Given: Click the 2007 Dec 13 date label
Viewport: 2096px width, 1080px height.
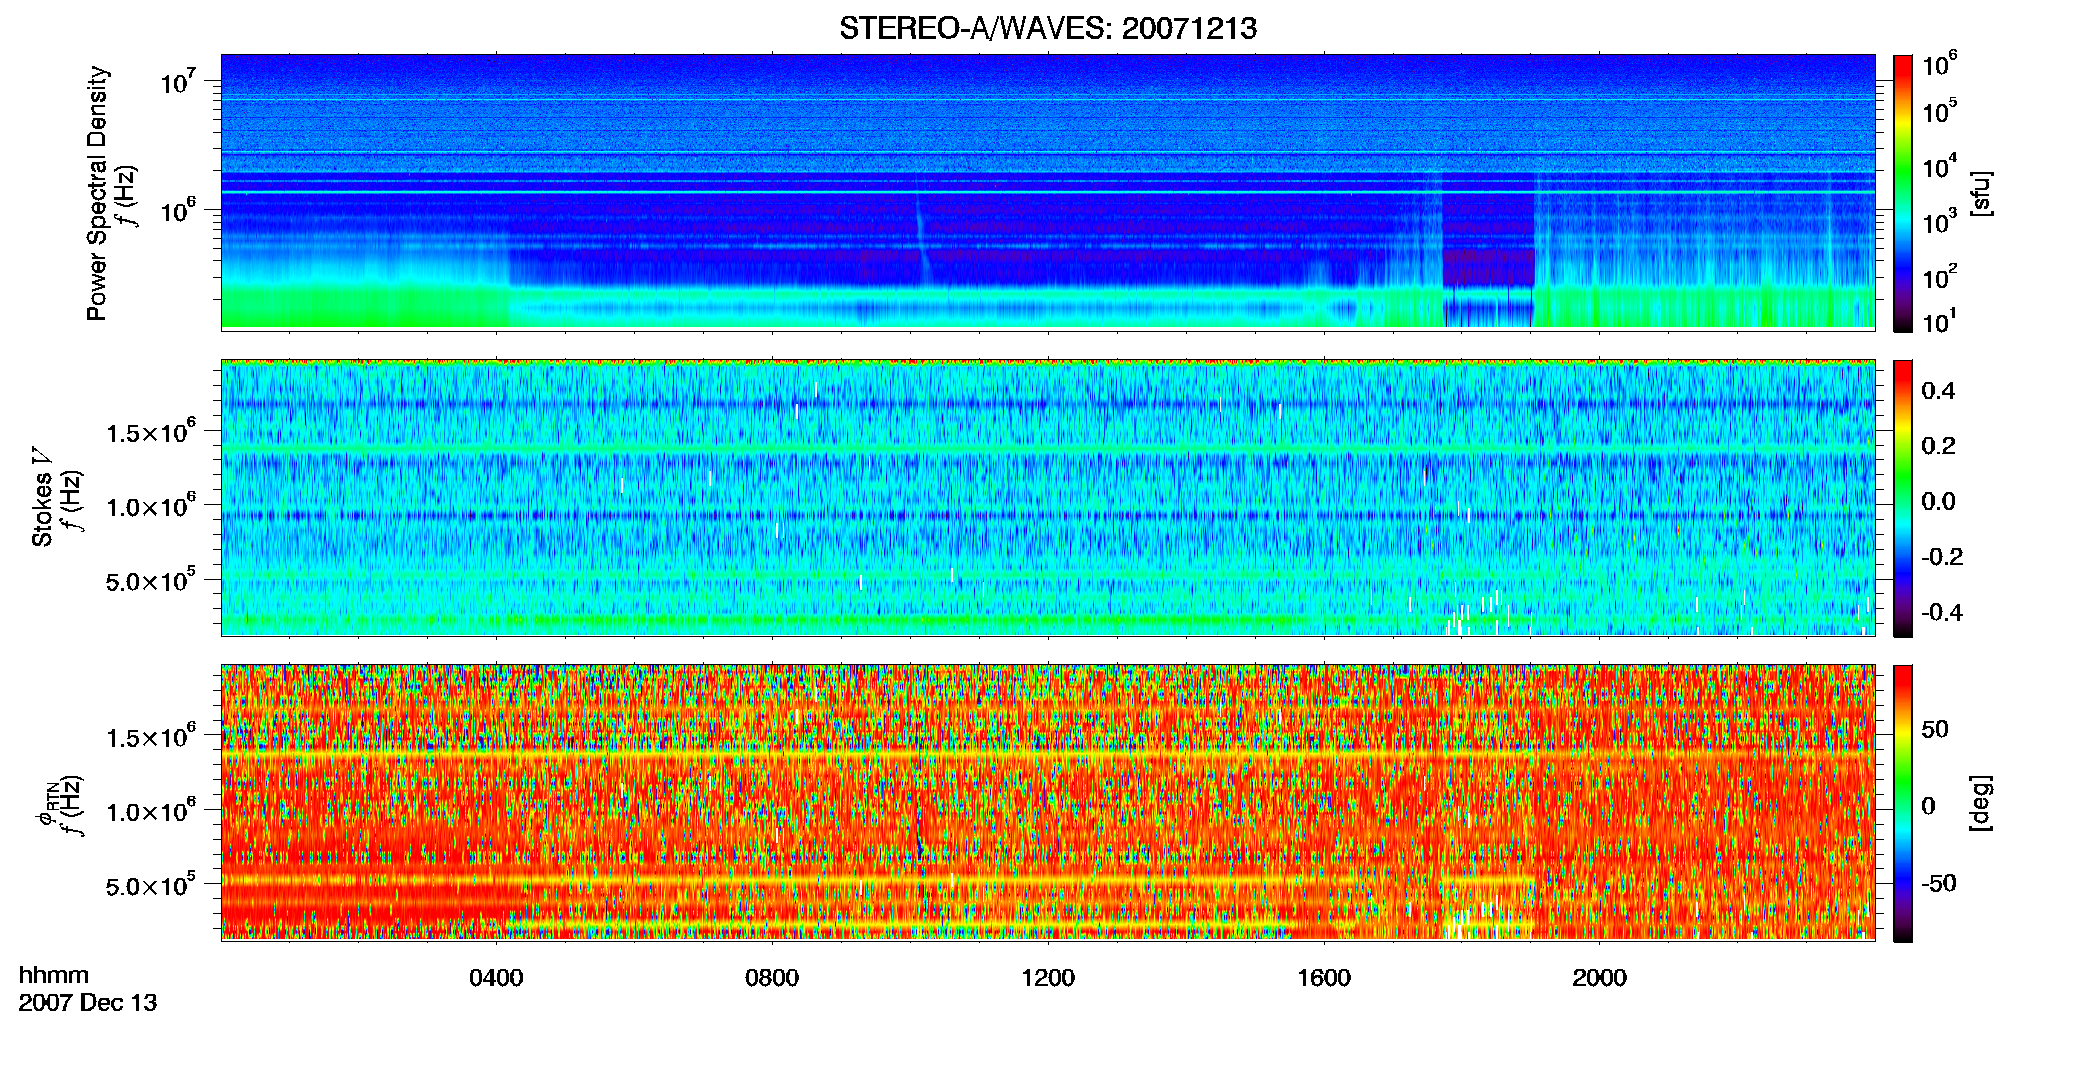Looking at the screenshot, I should tap(88, 1003).
